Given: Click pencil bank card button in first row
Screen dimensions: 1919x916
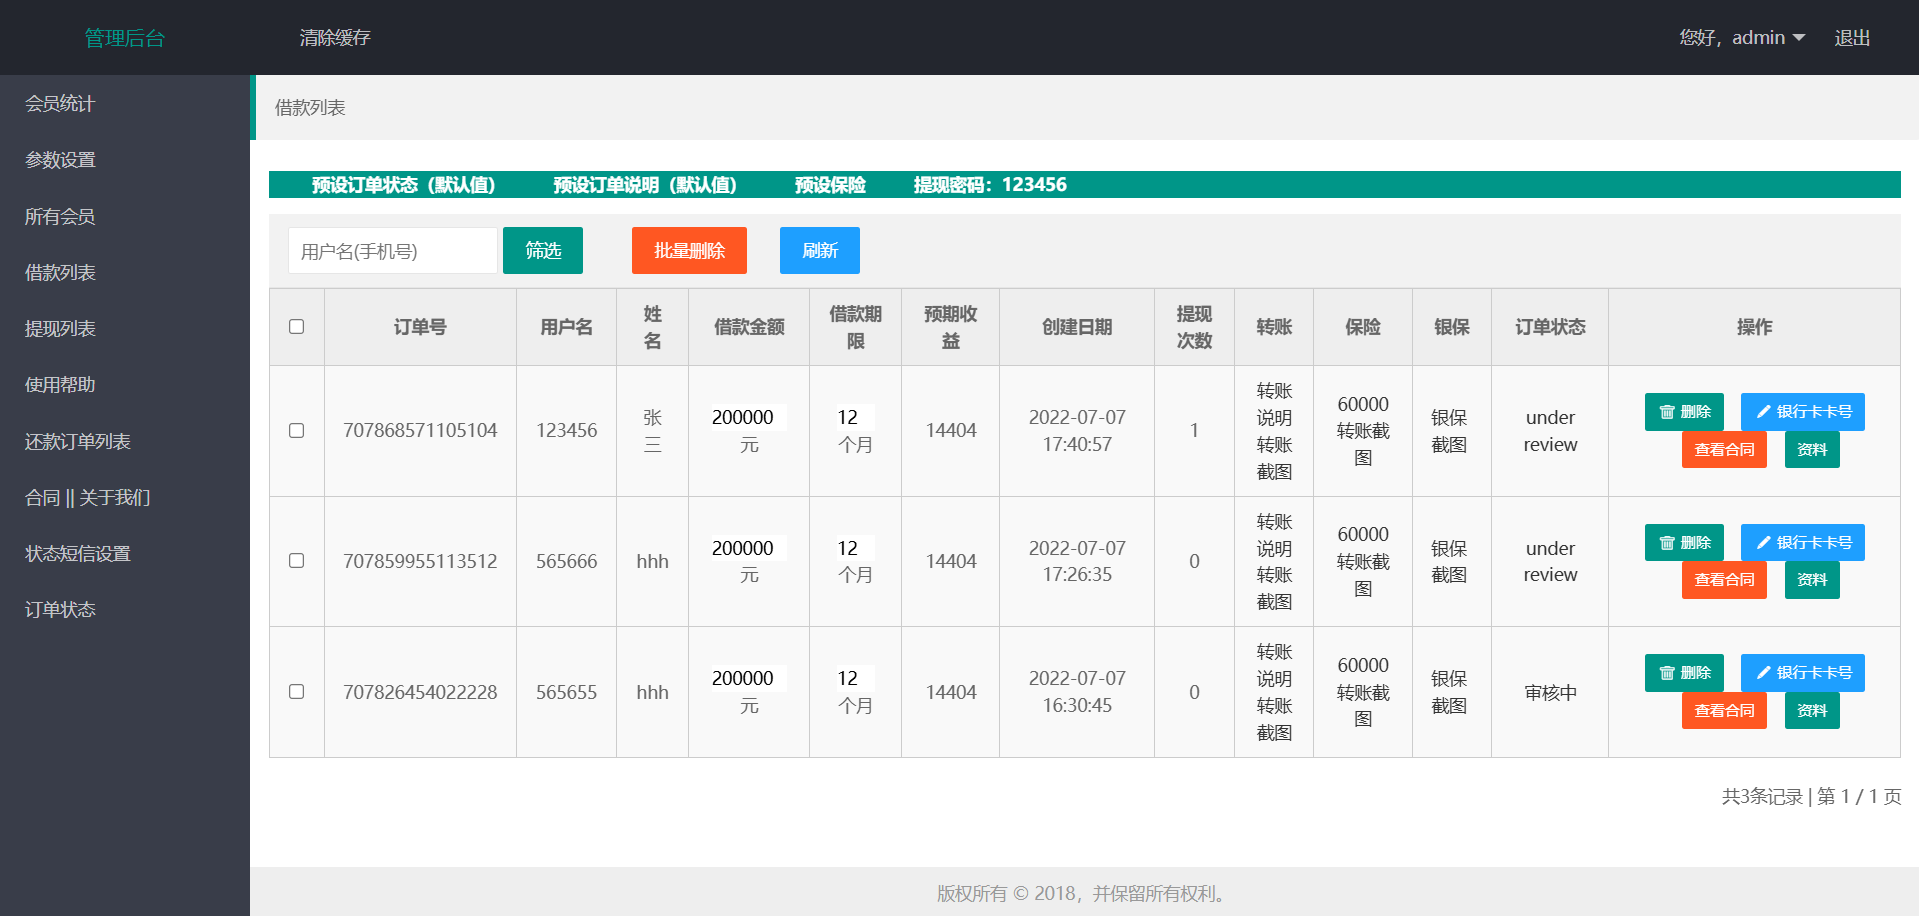Looking at the screenshot, I should coord(1802,412).
